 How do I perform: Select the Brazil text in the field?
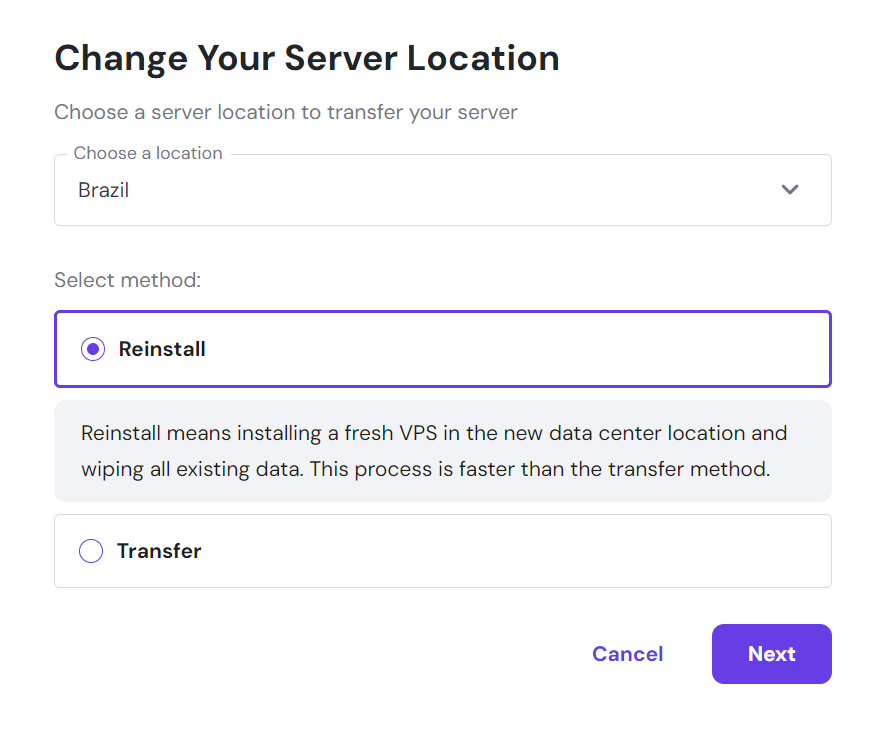click(x=103, y=189)
